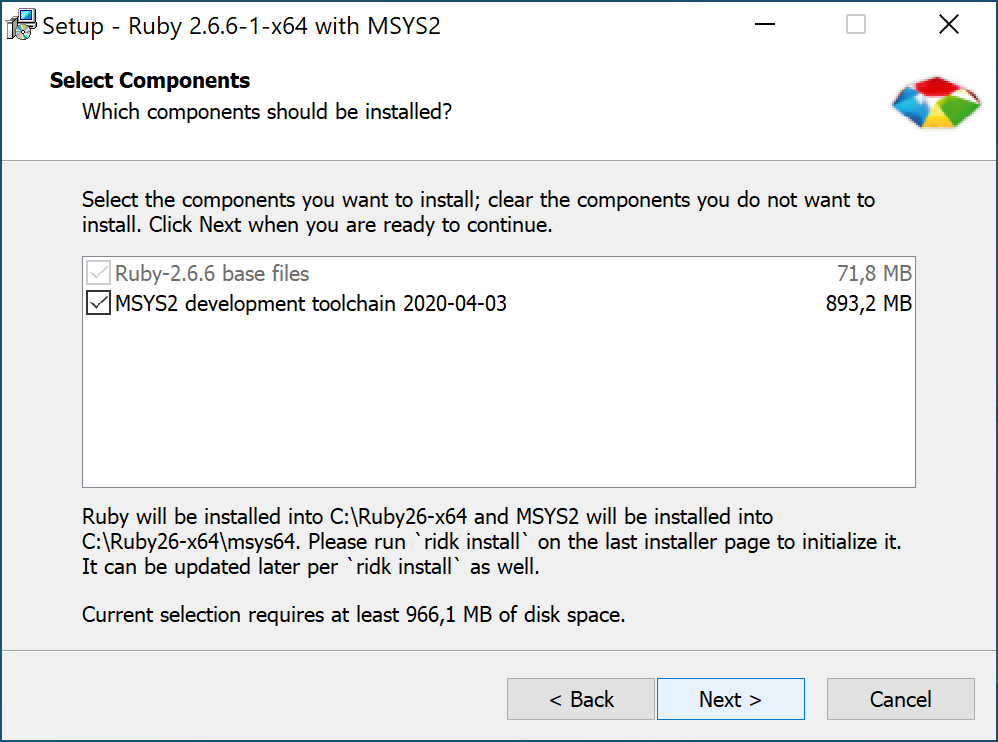The width and height of the screenshot is (998, 742).
Task: Click the Select Components heading
Action: click(x=149, y=80)
